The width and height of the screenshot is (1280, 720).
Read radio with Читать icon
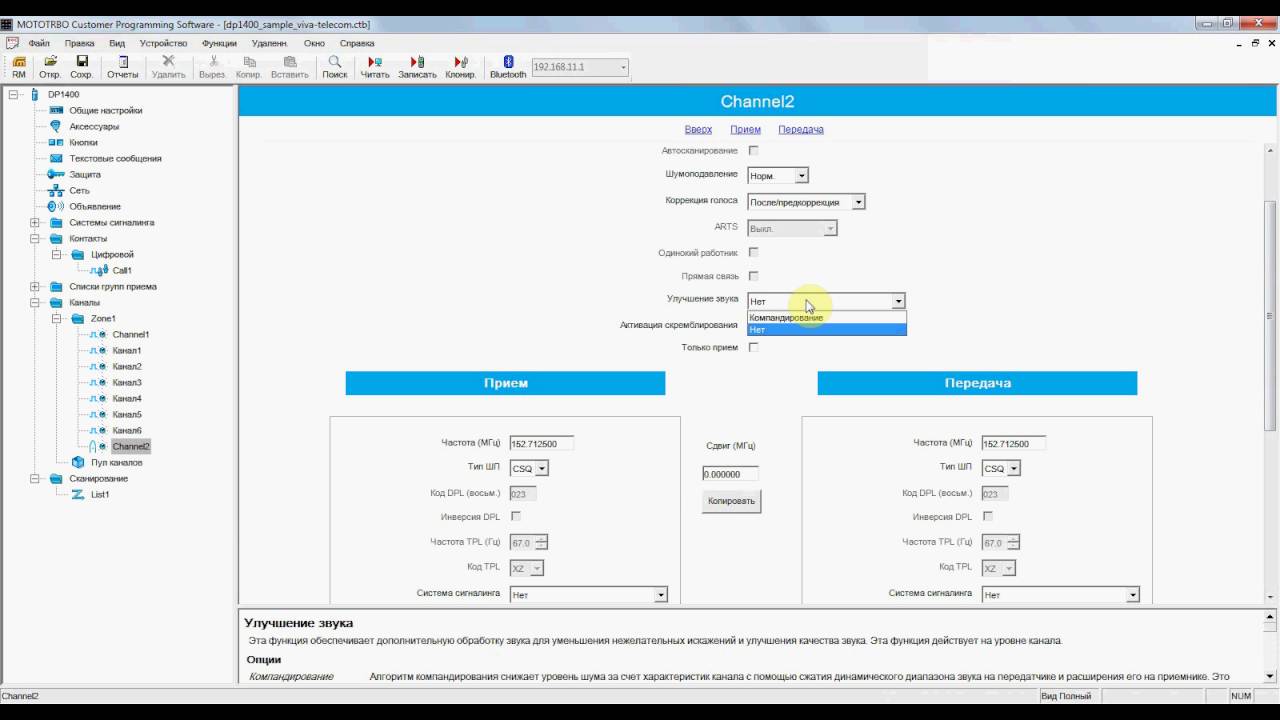pos(375,67)
